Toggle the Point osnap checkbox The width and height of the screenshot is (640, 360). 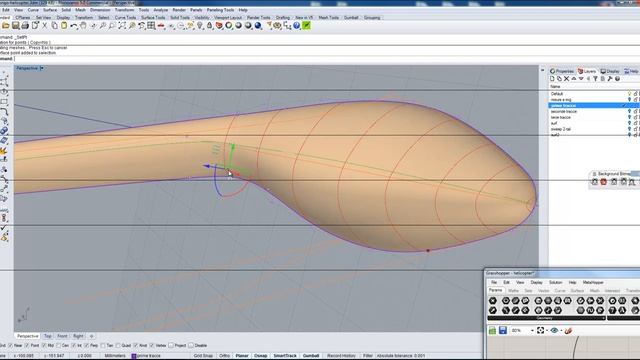coord(27,345)
